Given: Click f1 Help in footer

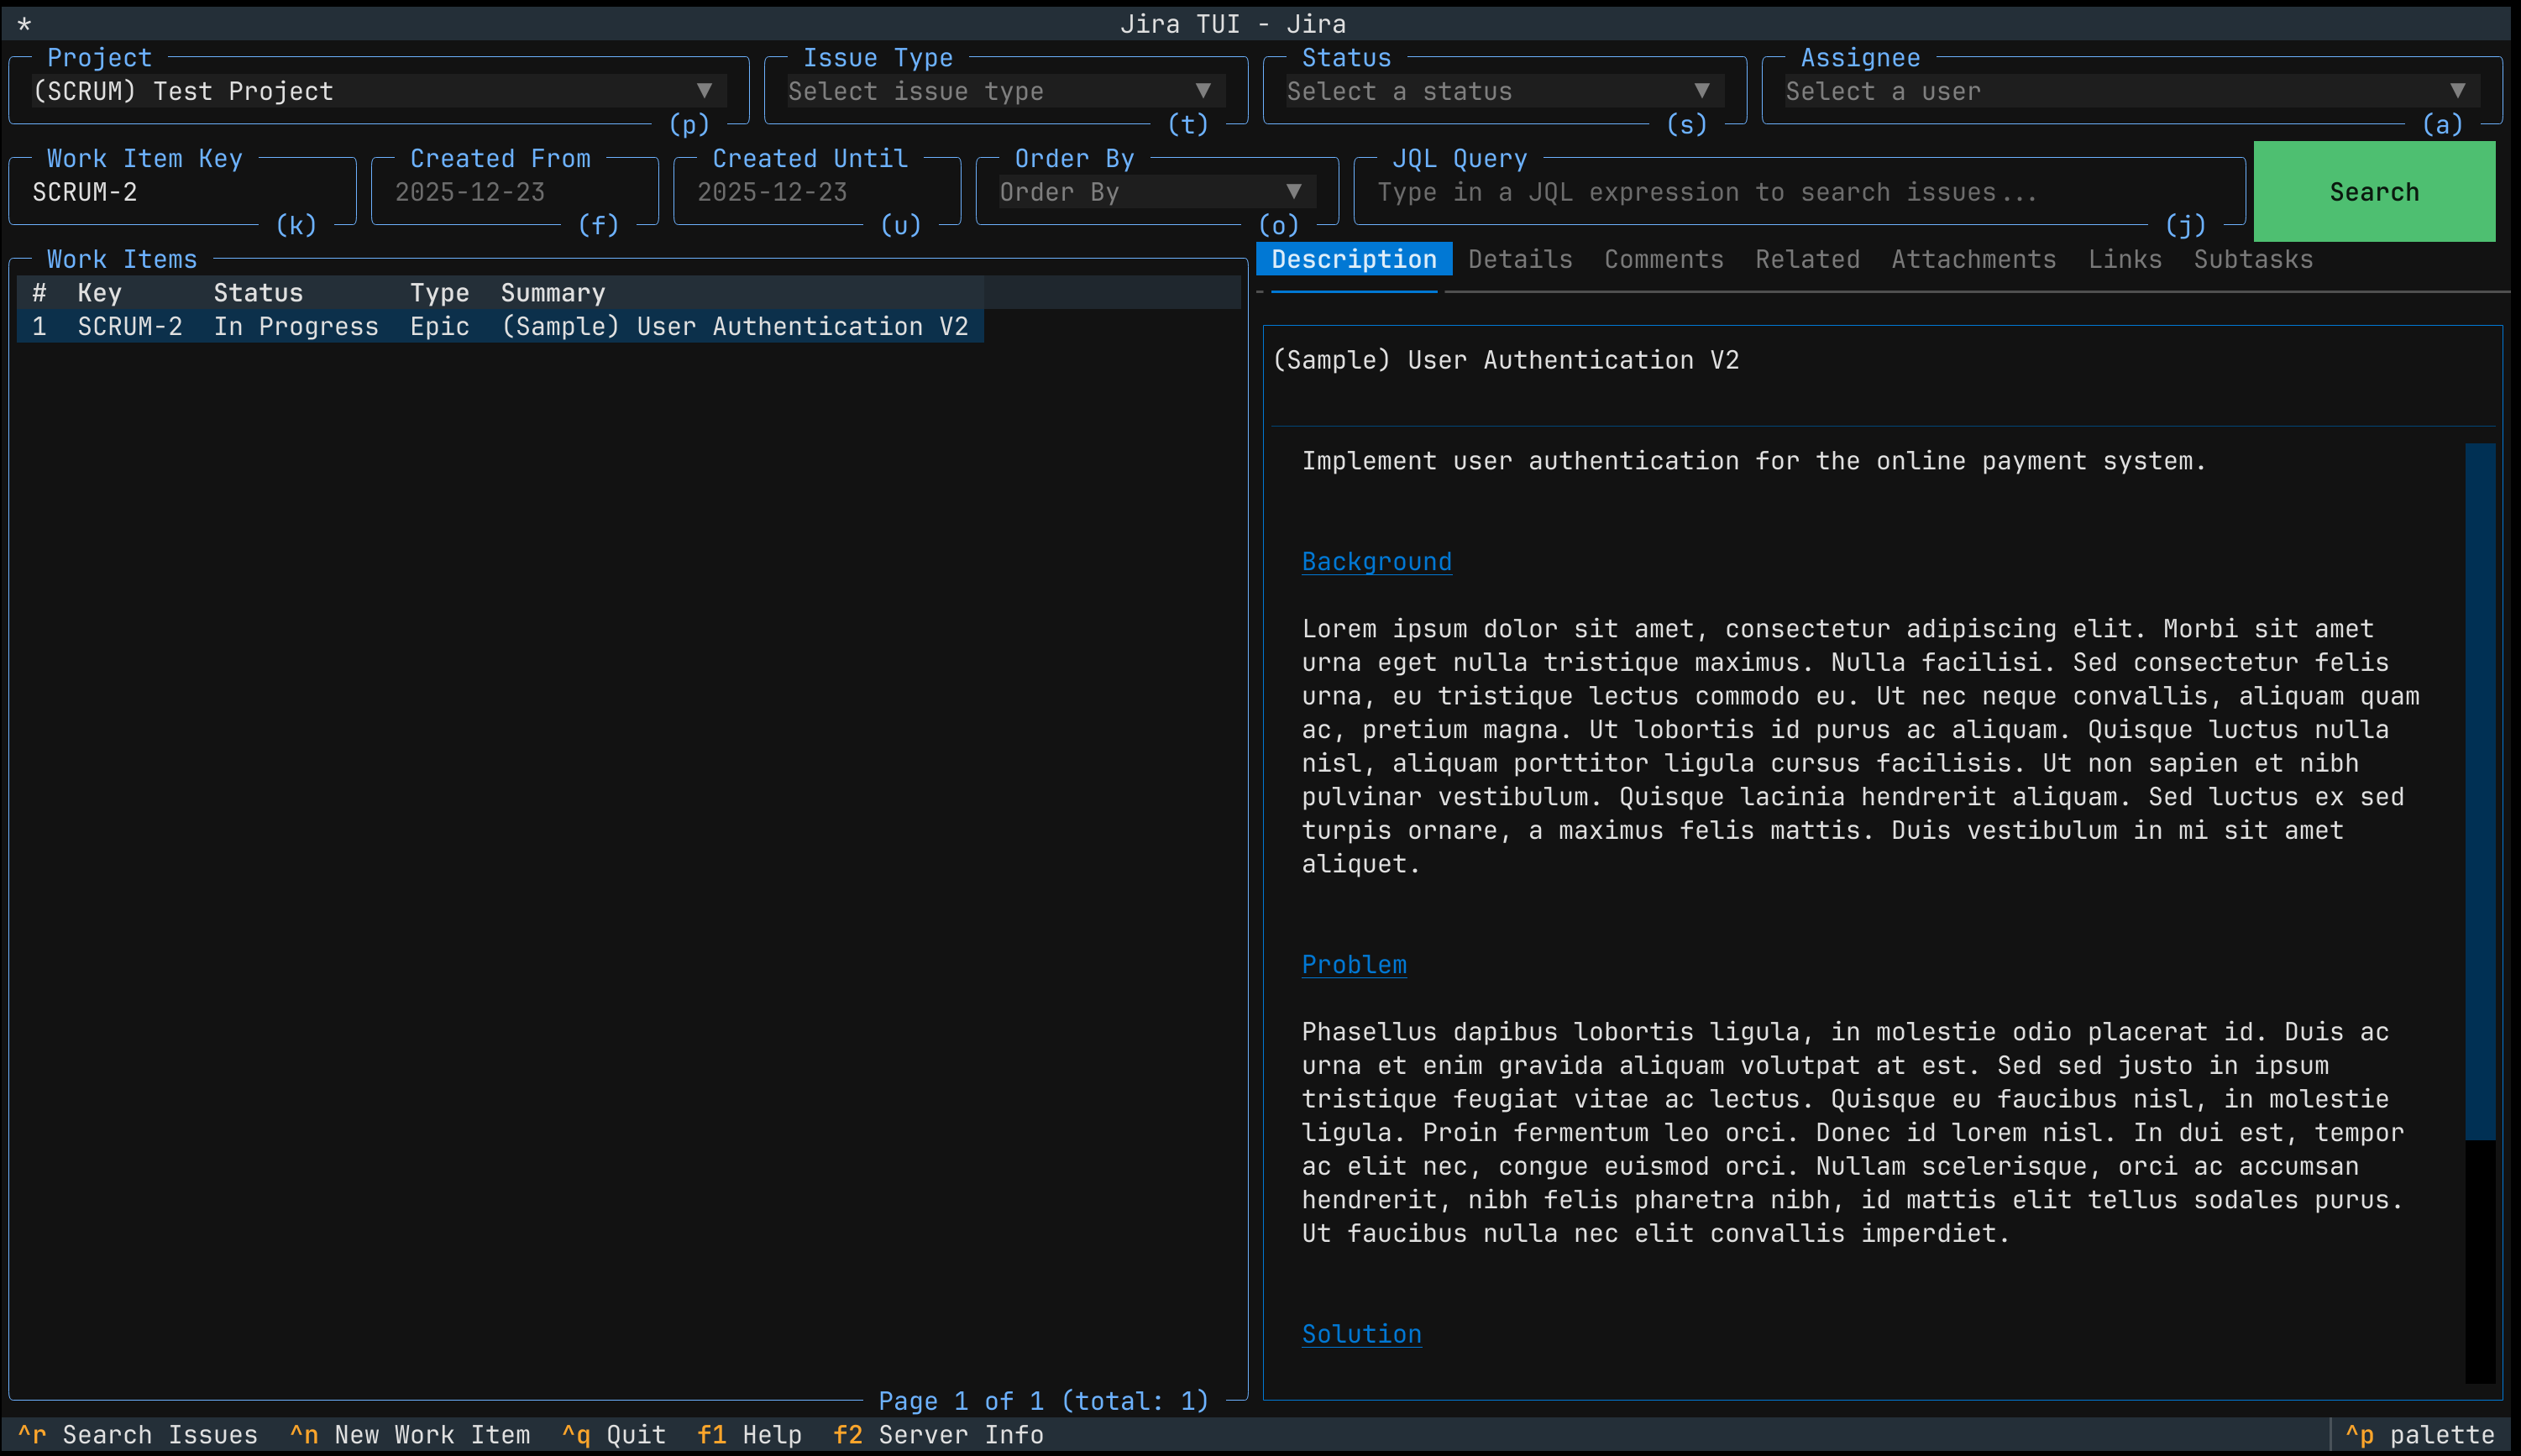Looking at the screenshot, I should click(x=750, y=1435).
